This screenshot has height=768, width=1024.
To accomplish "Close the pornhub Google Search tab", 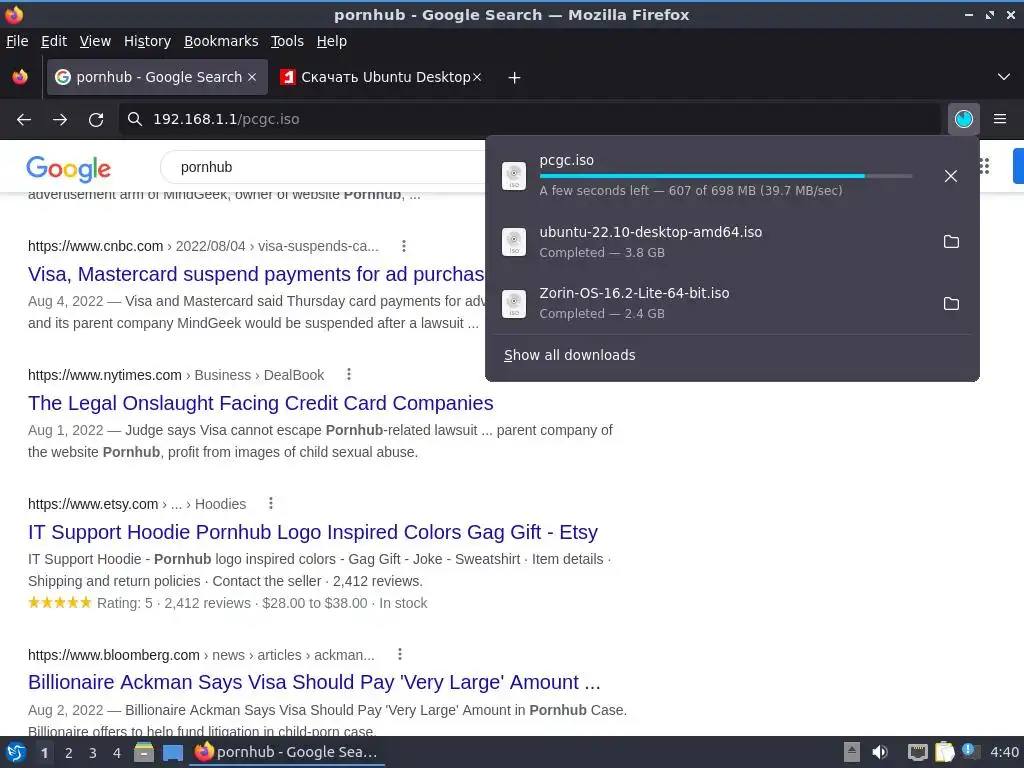I will [x=252, y=77].
